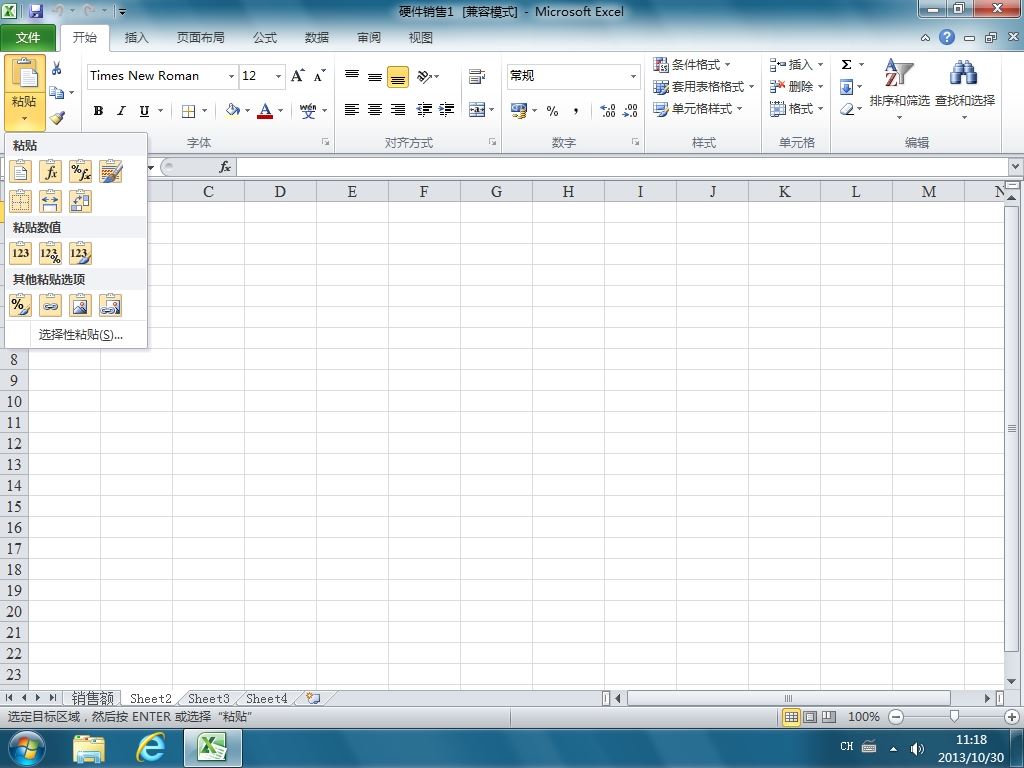Toggle align text left

(352, 110)
